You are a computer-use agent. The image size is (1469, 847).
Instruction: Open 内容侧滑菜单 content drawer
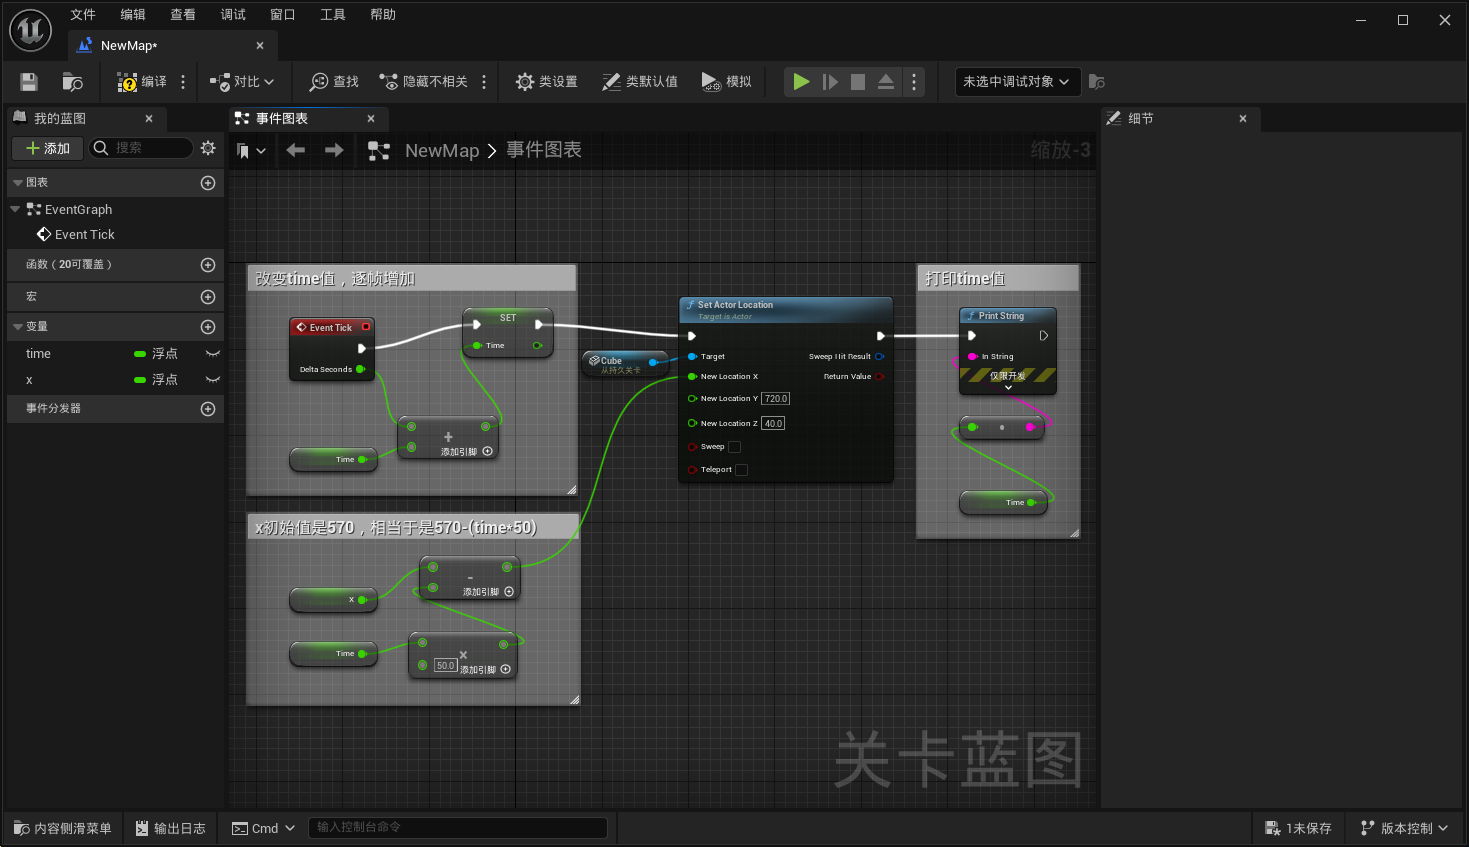[x=62, y=828]
